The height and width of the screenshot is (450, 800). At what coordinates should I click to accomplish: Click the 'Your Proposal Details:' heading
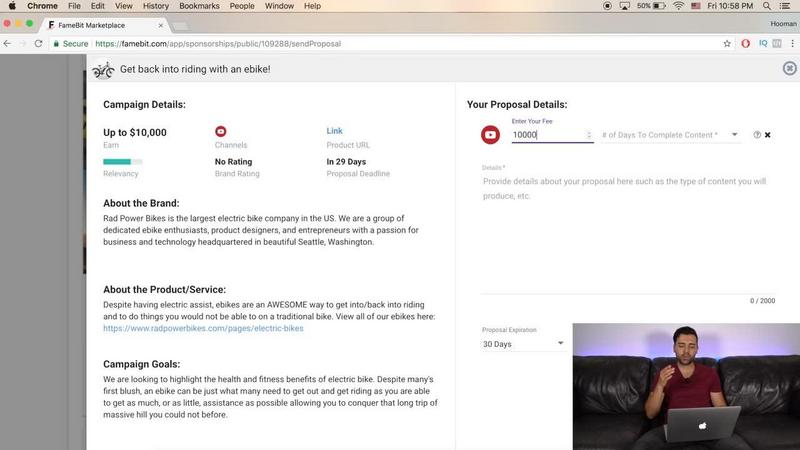pos(517,105)
